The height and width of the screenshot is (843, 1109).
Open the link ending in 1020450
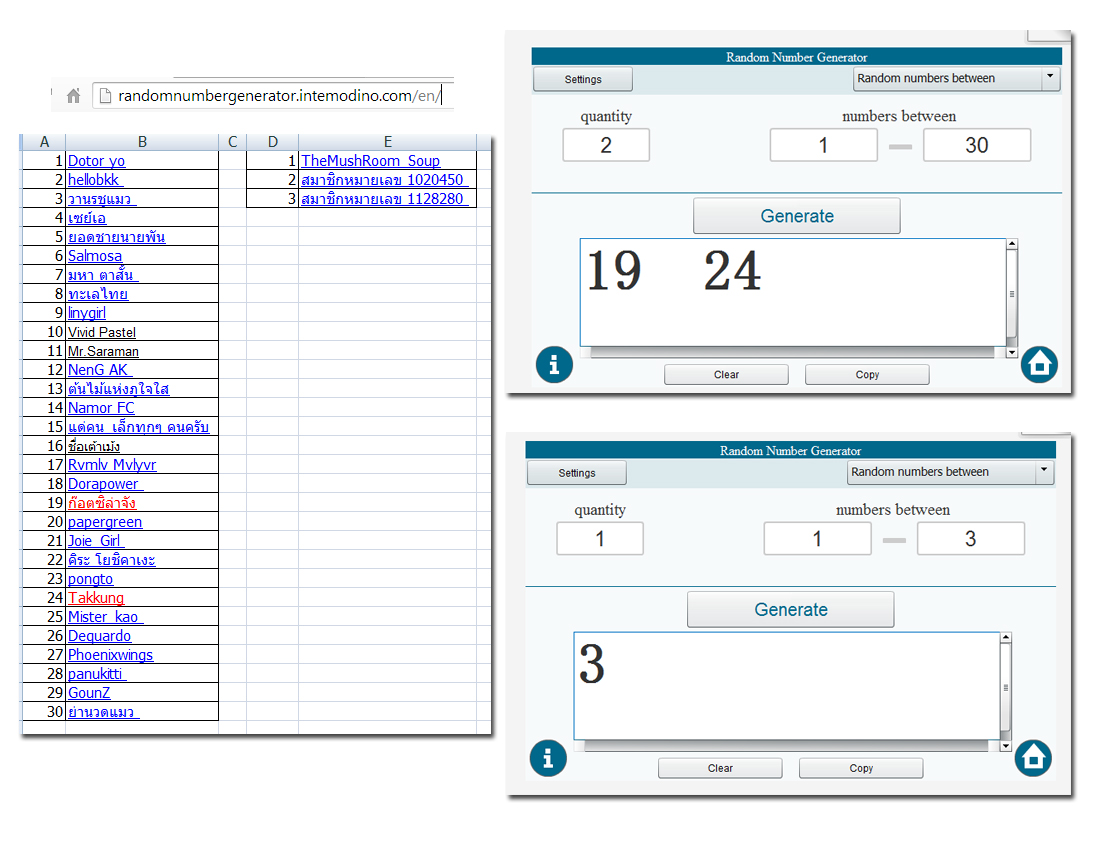pyautogui.click(x=384, y=180)
